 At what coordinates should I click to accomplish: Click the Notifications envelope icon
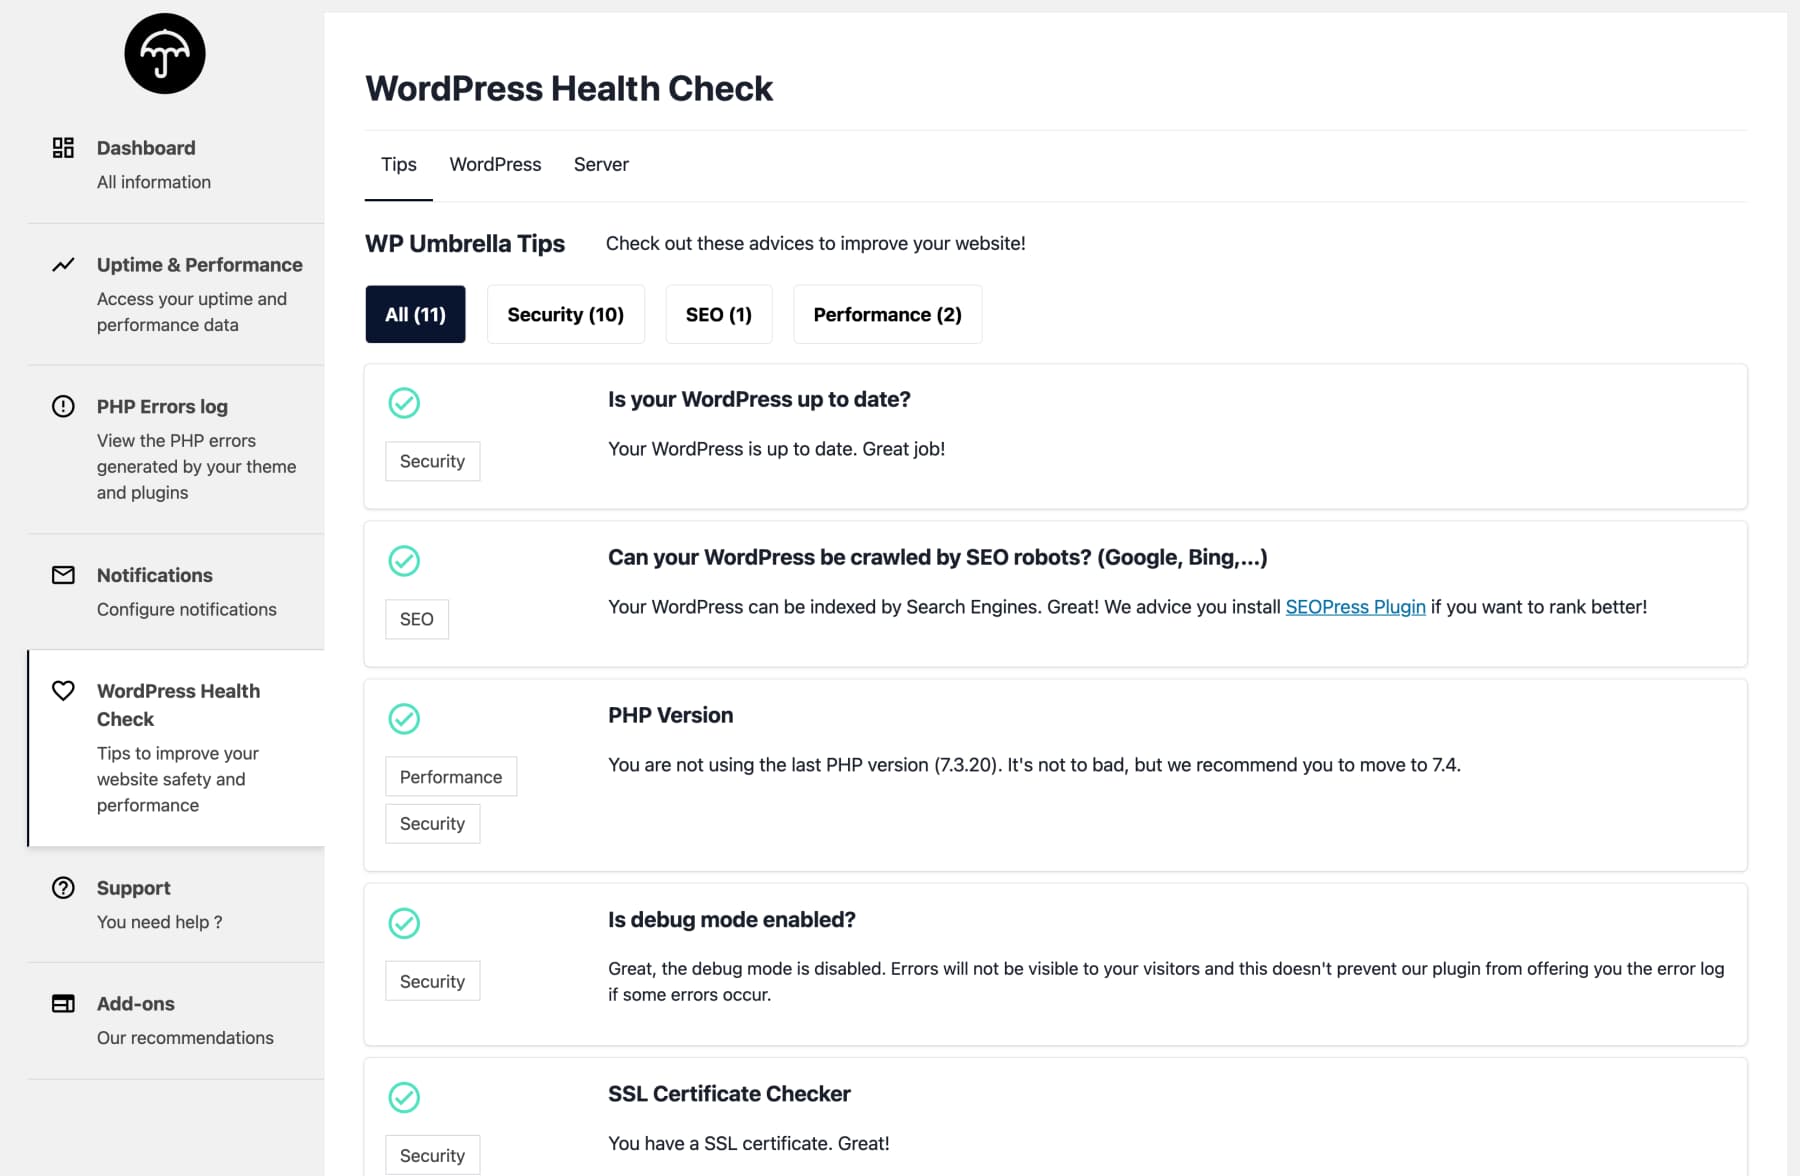point(63,575)
